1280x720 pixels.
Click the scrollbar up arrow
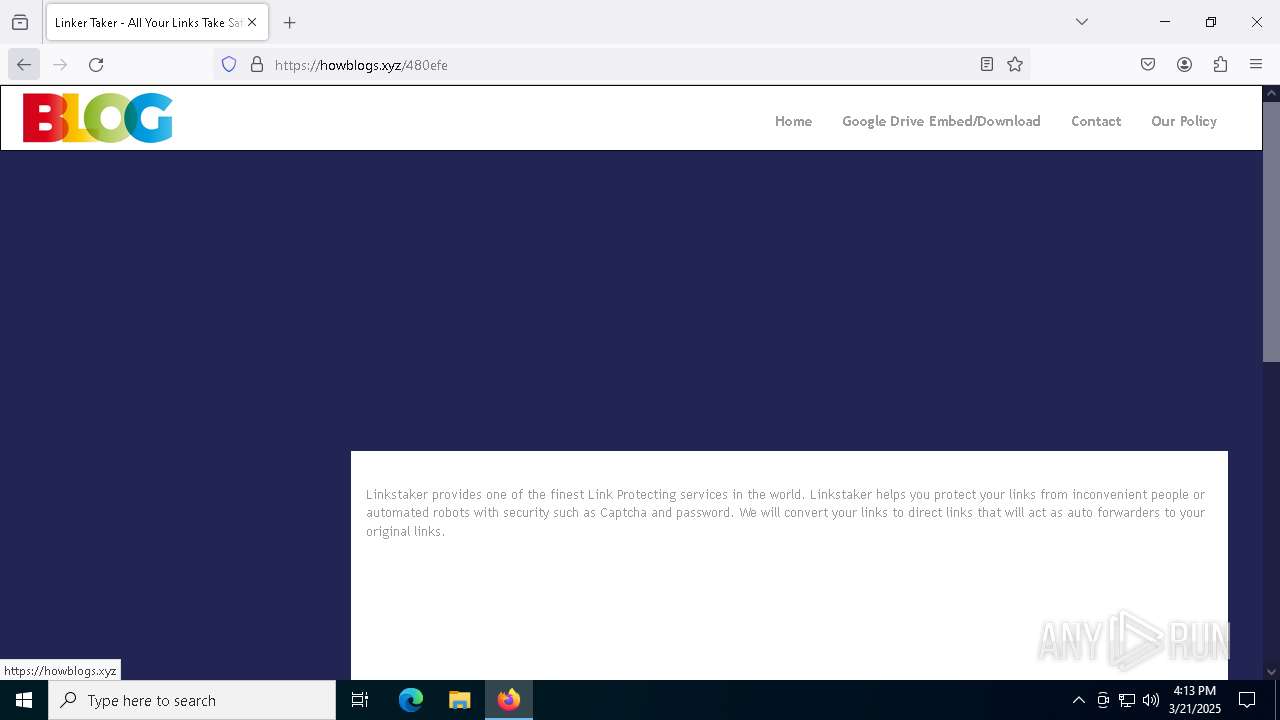pos(1271,94)
